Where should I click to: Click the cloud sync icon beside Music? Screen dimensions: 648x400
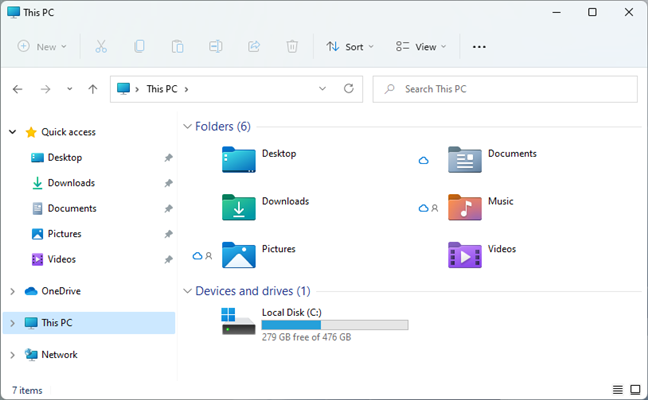pos(424,208)
